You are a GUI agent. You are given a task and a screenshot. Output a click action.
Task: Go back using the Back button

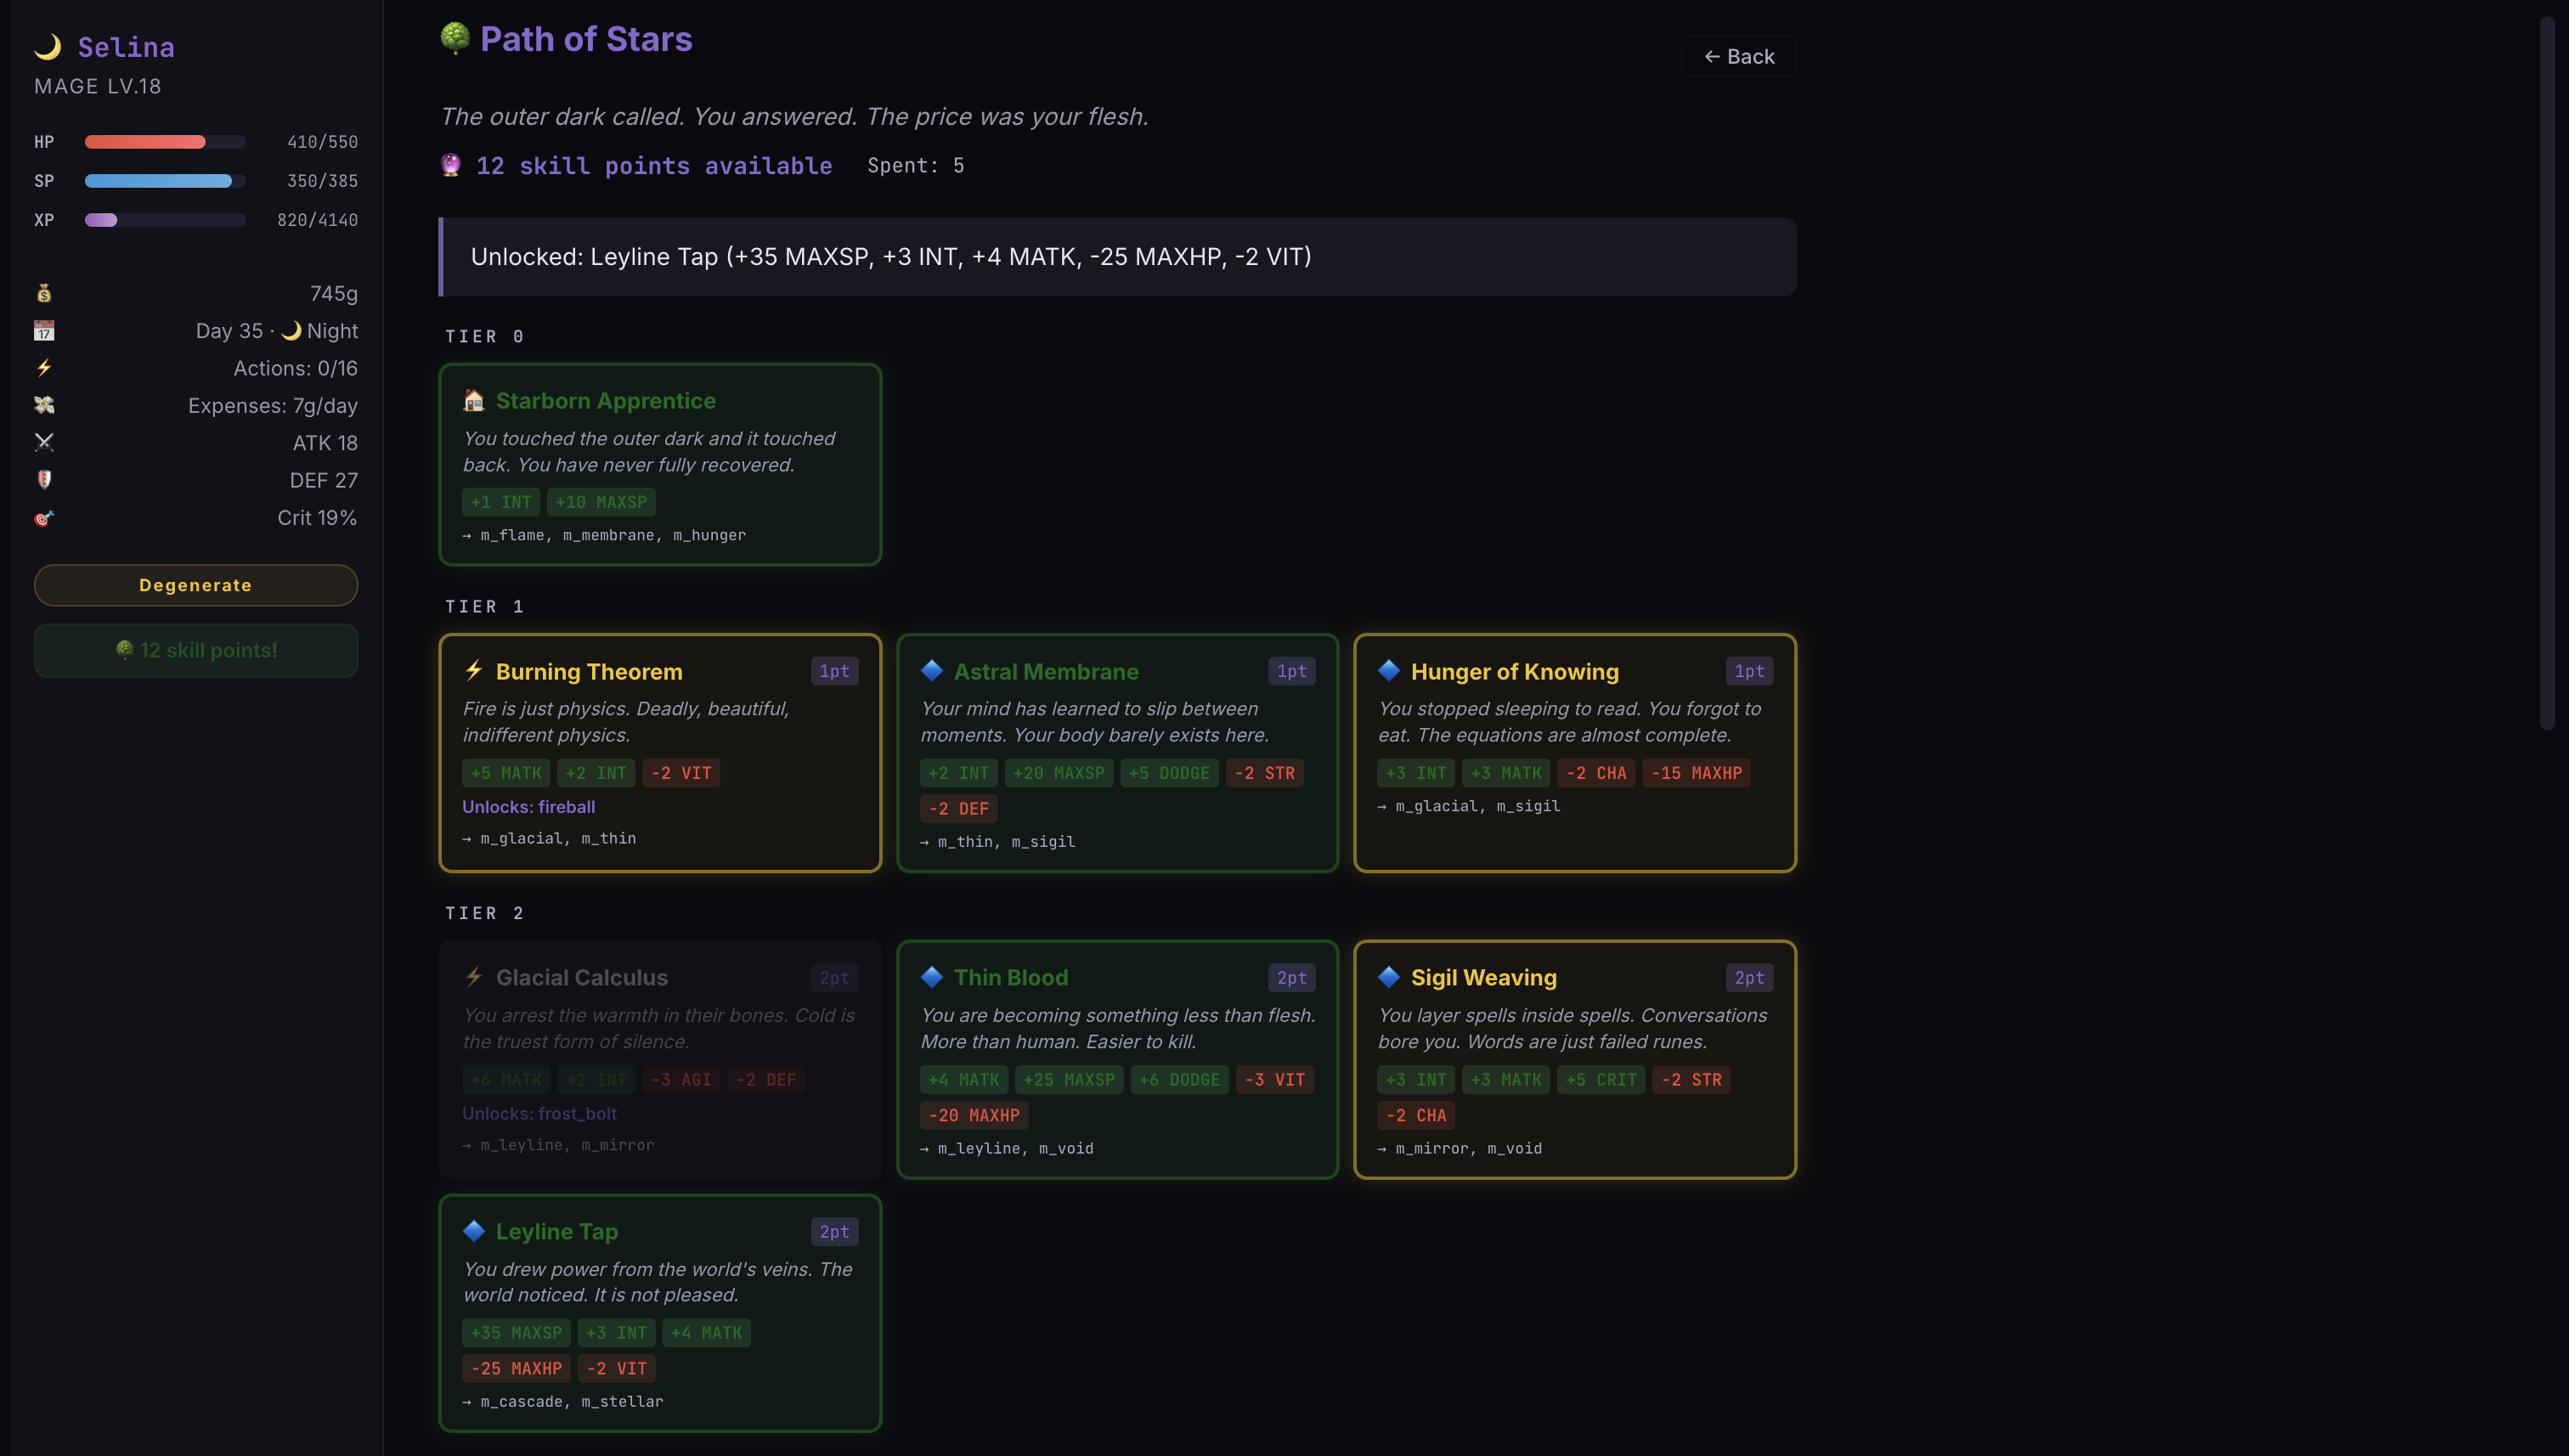pyautogui.click(x=1739, y=57)
